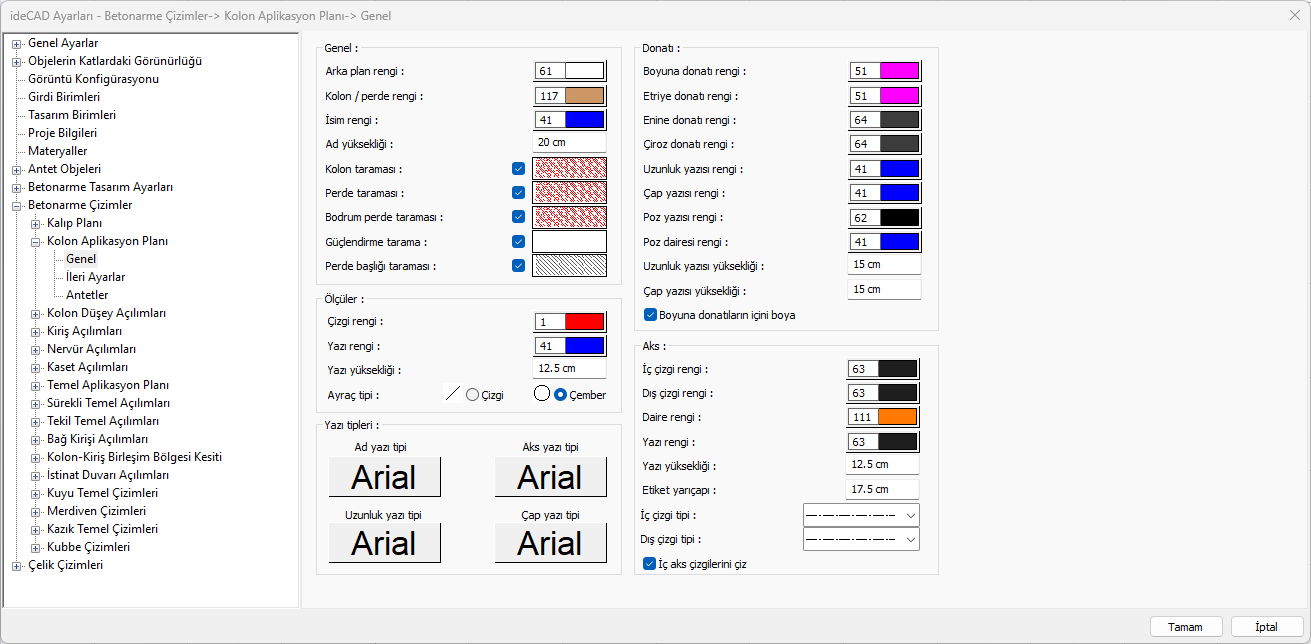Screen dimensions: 1311x644
Task: Click the İptal button
Action: [1266, 627]
